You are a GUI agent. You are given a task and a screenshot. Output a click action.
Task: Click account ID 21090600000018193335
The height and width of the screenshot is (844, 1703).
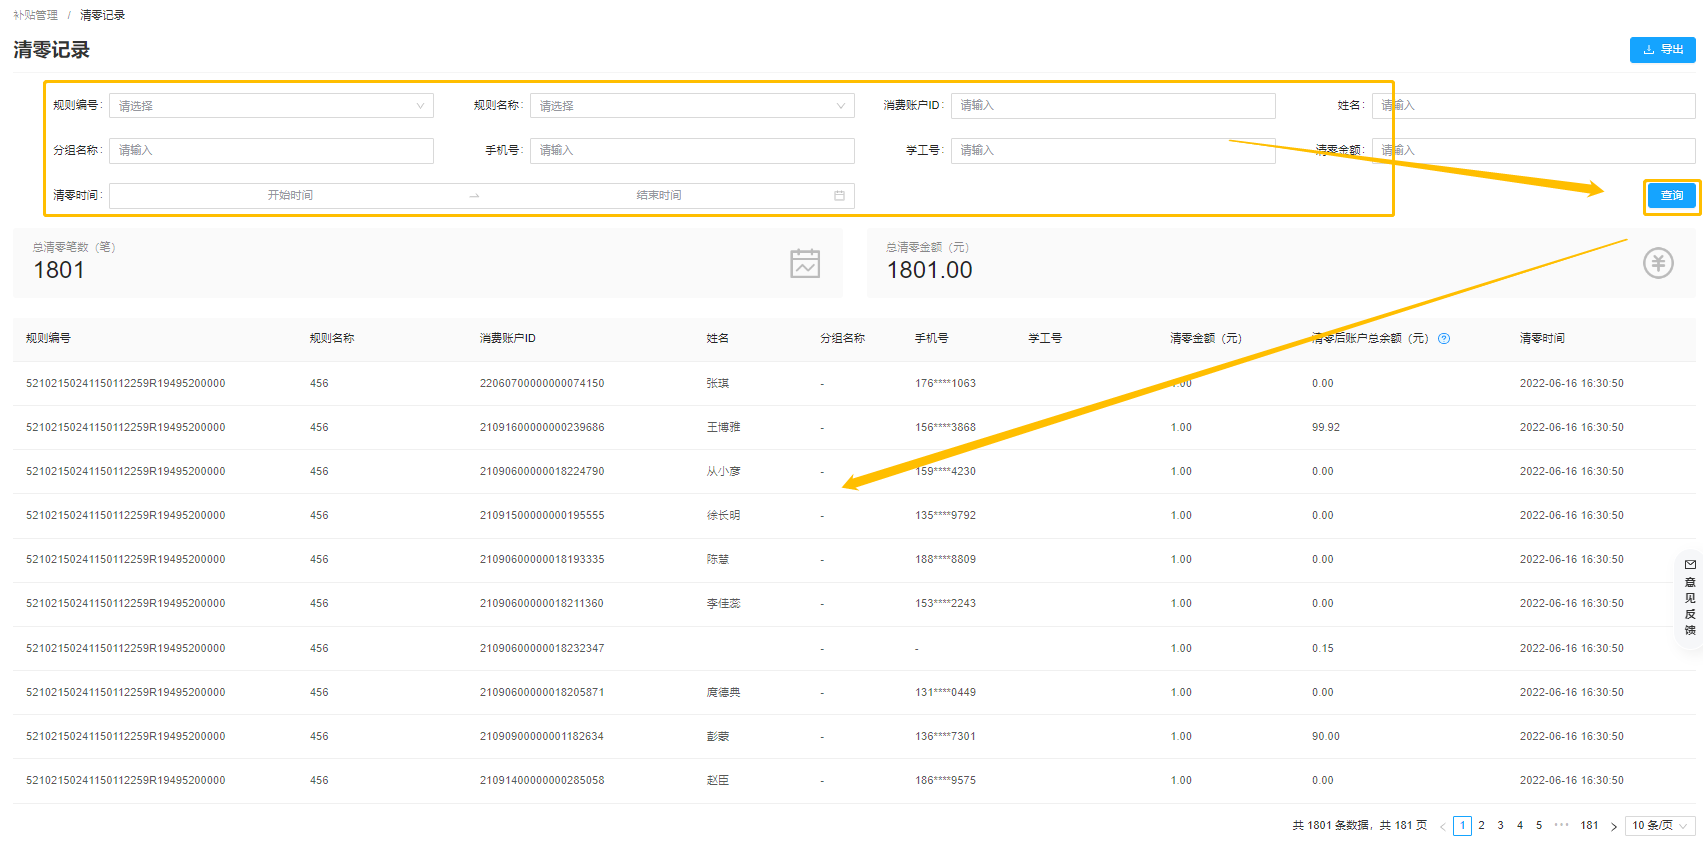[x=542, y=560]
